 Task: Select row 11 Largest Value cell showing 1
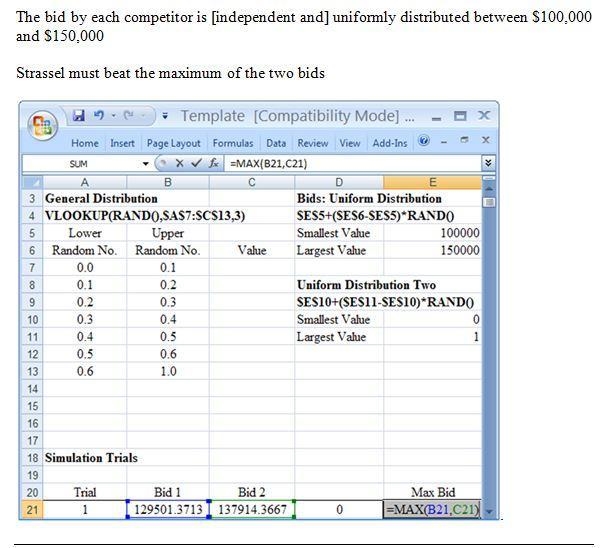(x=432, y=337)
